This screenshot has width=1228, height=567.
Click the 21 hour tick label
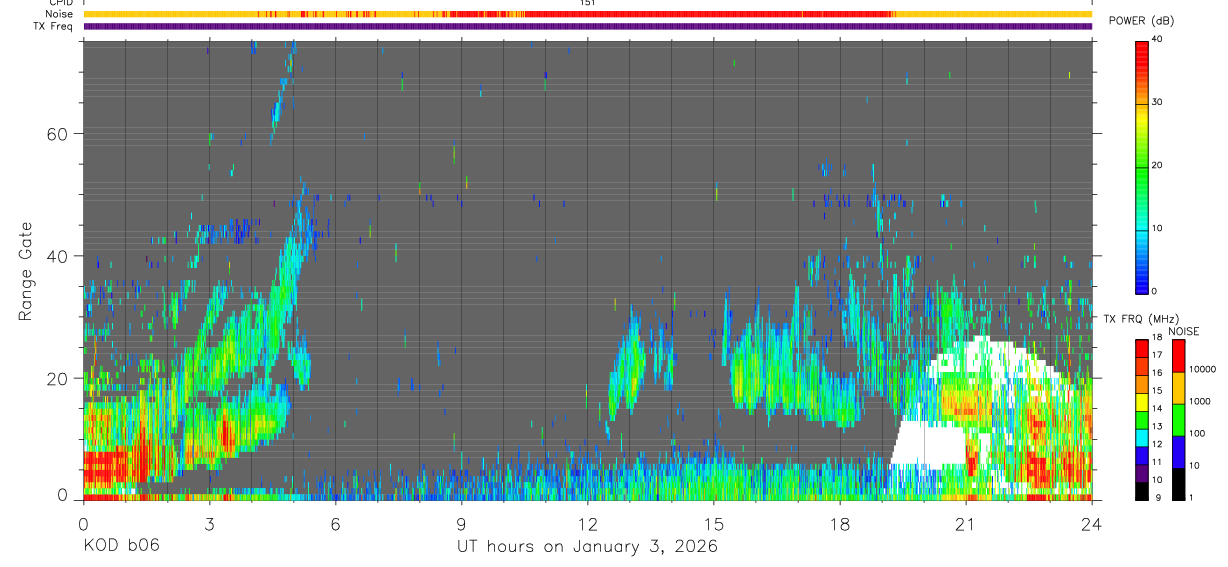[965, 524]
